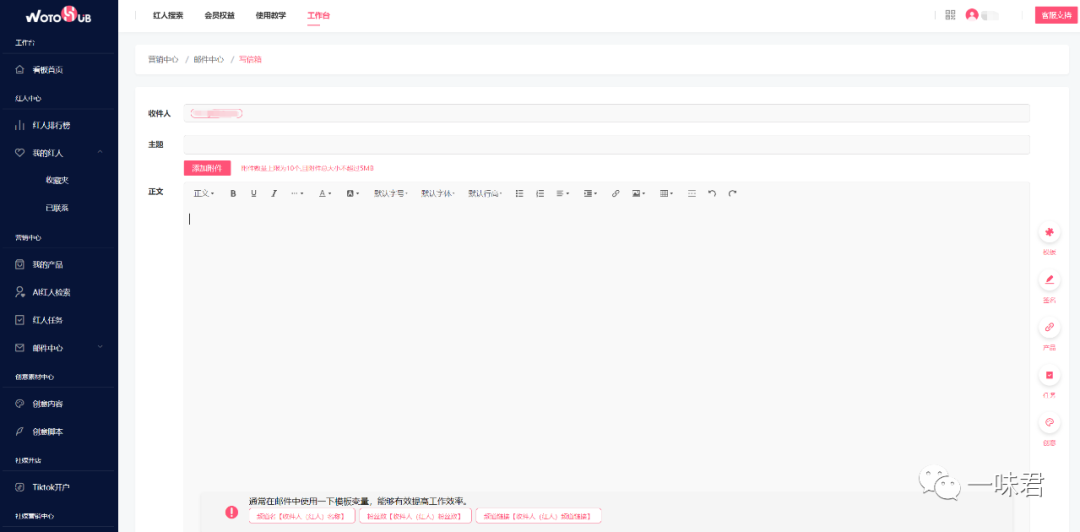Viewport: 1080px width, 532px height.
Task: Open the 会员权益 top menu item
Action: 220,15
